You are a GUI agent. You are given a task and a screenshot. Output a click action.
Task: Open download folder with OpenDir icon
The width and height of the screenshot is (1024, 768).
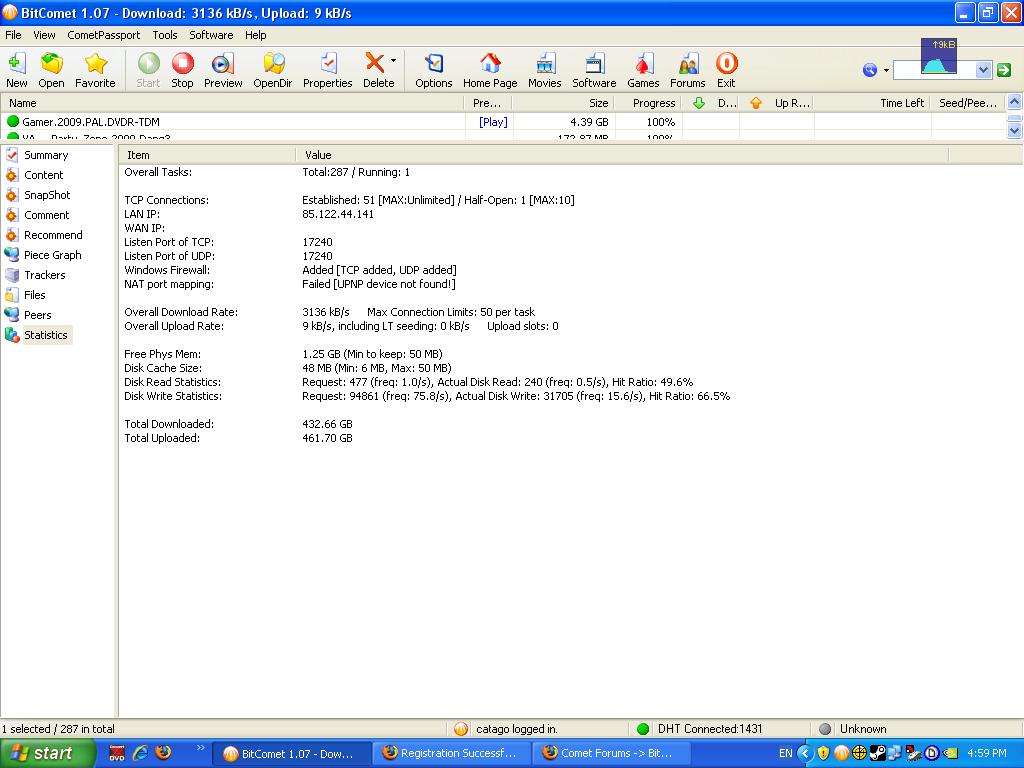click(x=273, y=63)
